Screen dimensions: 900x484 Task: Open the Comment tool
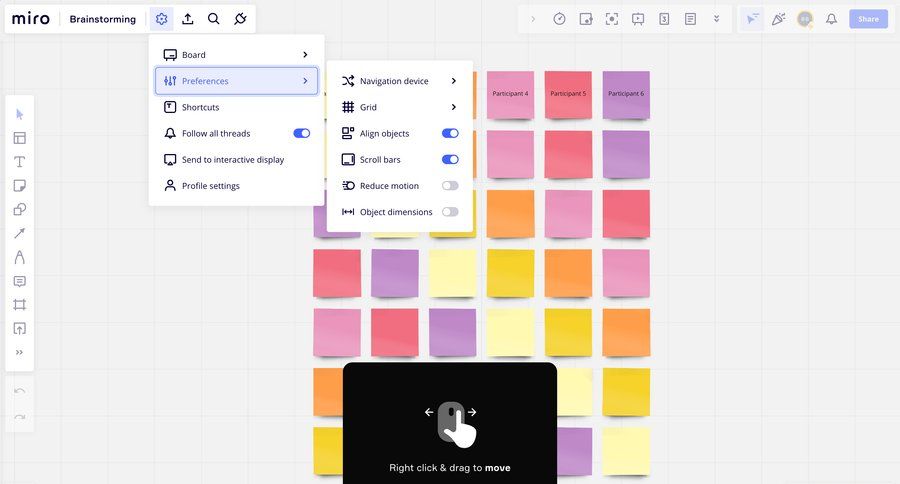[x=19, y=281]
